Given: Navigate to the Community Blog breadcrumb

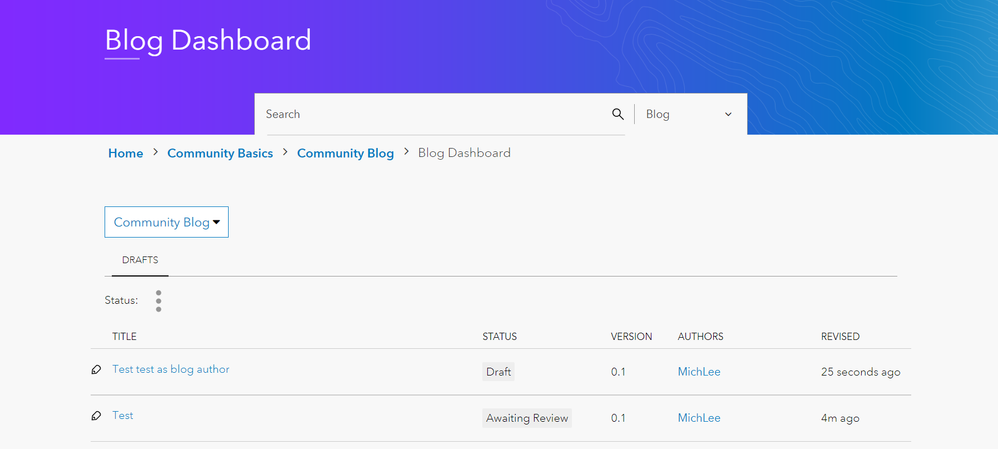Looking at the screenshot, I should [345, 153].
